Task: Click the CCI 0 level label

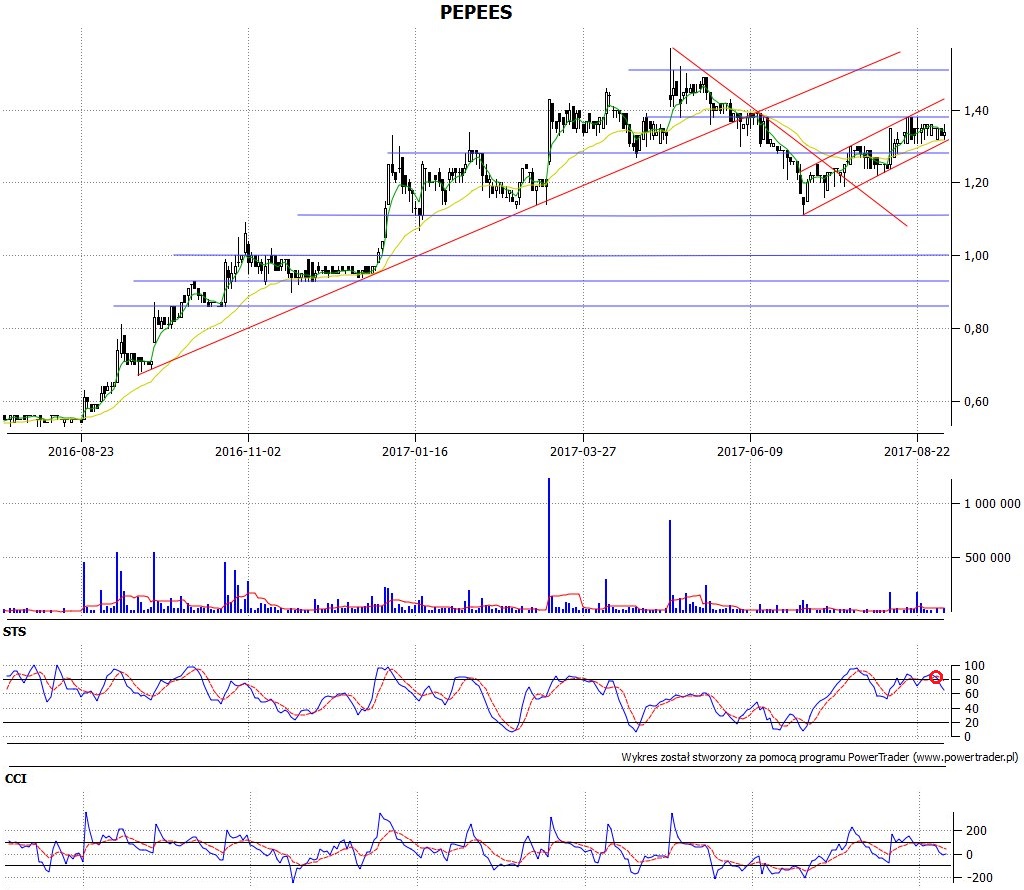Action: pos(969,854)
